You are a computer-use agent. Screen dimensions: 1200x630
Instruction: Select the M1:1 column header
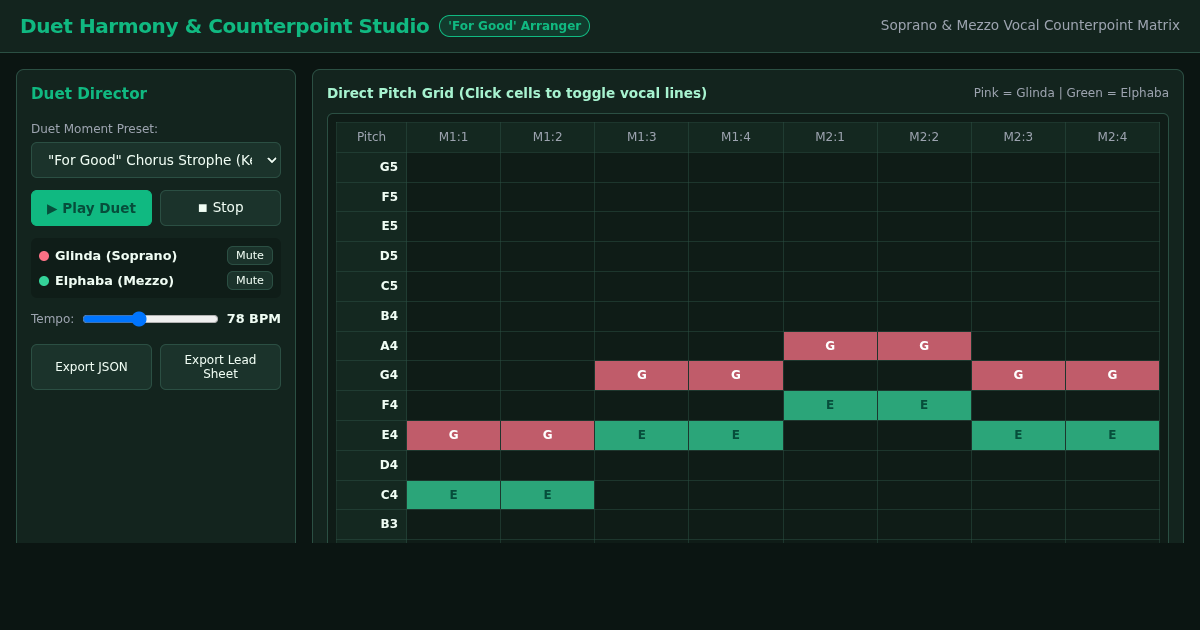(453, 137)
